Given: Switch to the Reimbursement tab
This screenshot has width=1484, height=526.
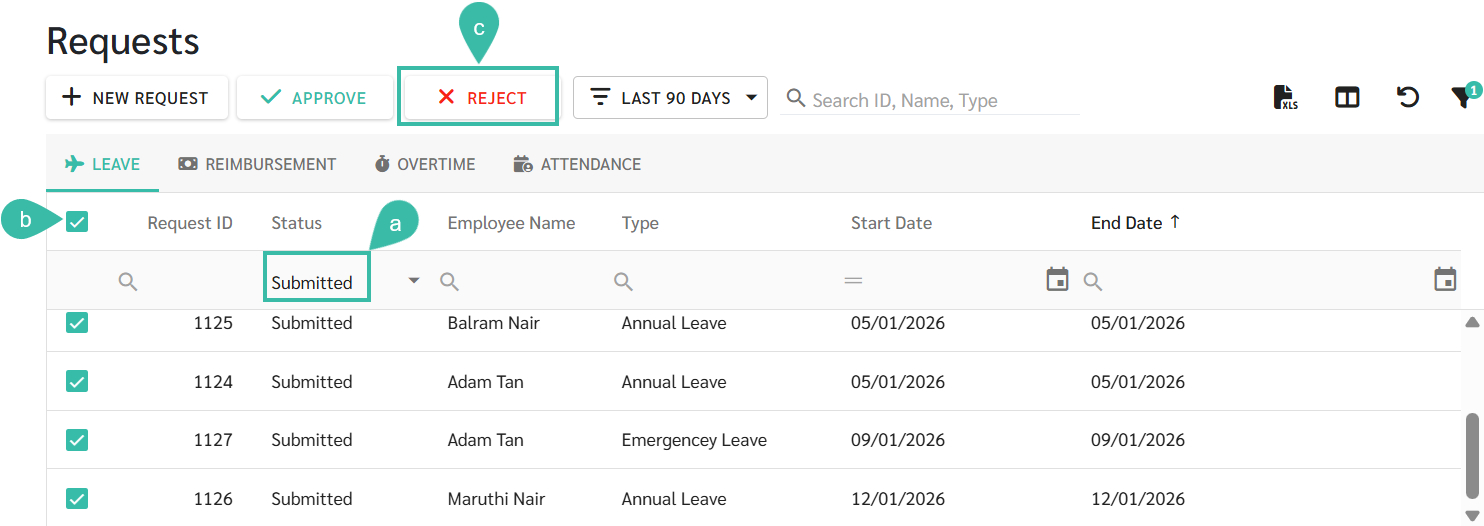Looking at the screenshot, I should click(x=257, y=164).
